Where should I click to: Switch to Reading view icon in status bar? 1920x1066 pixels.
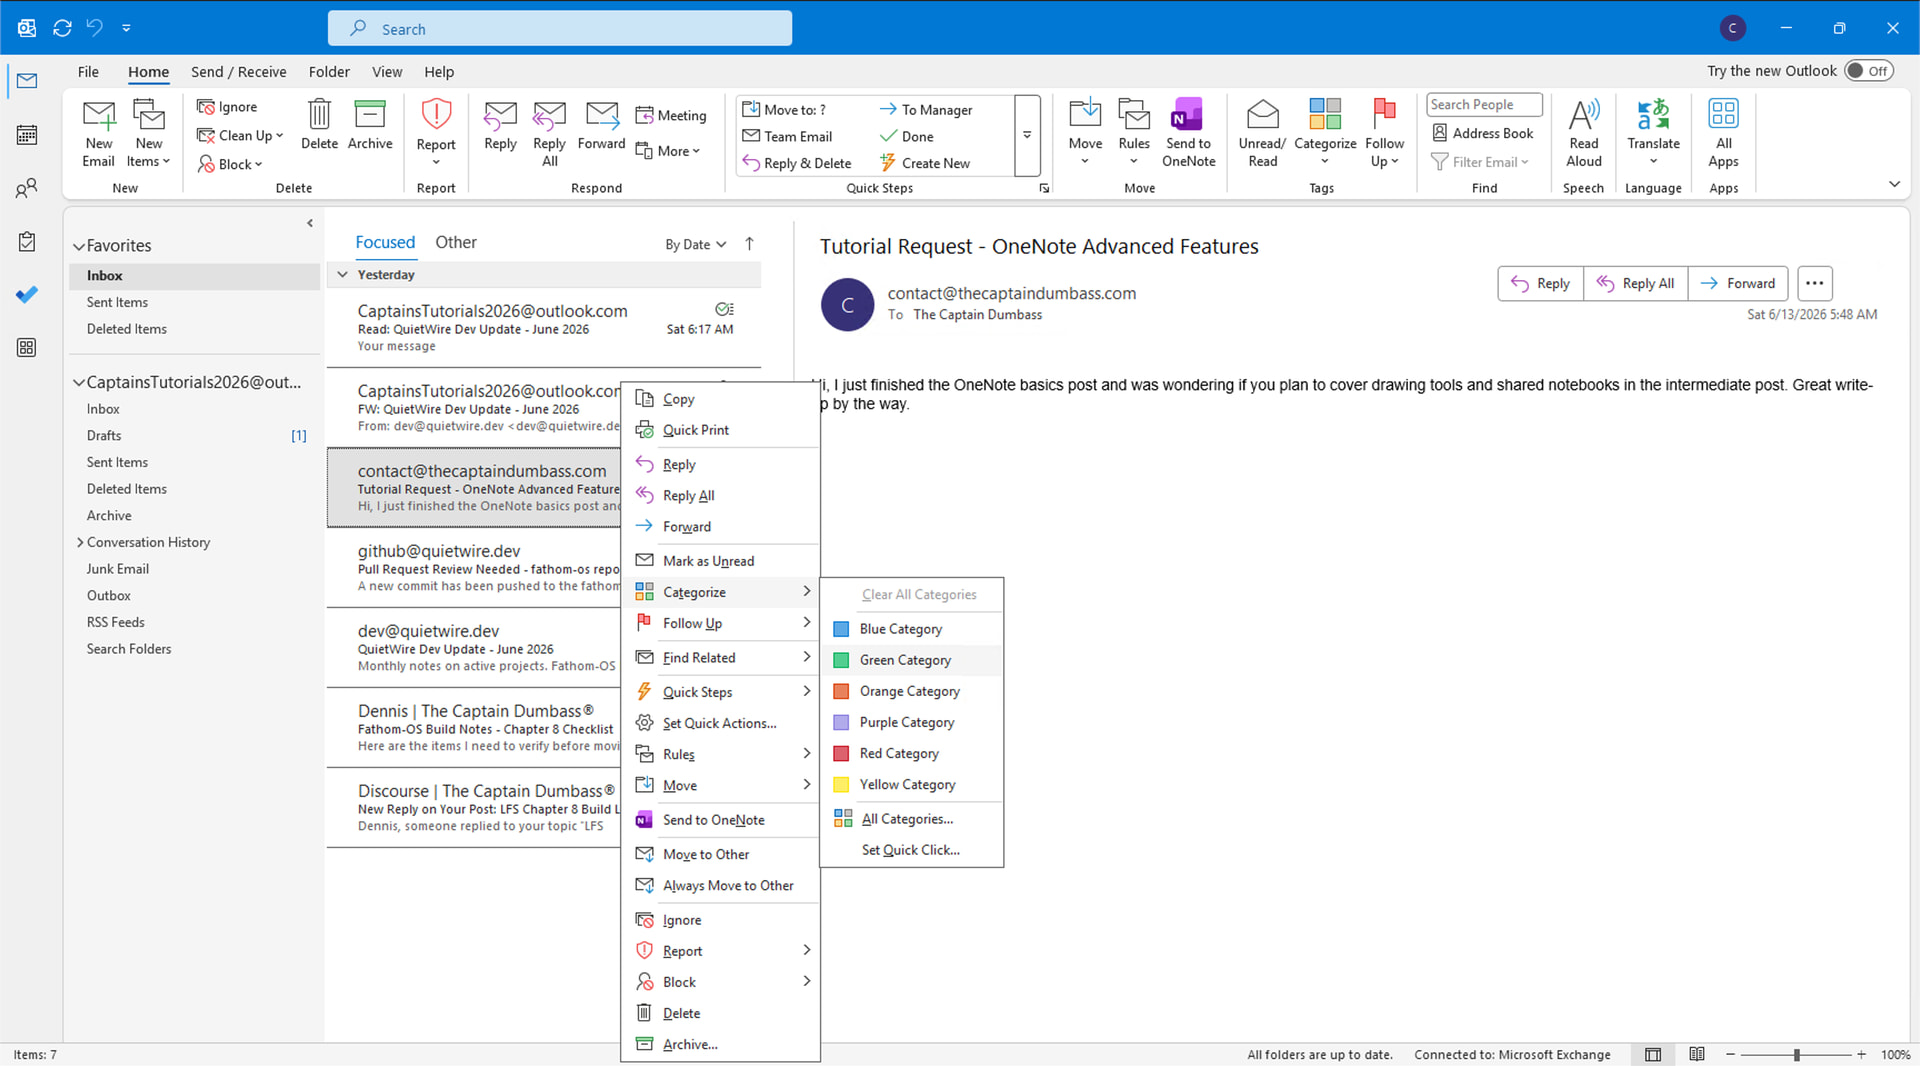1697,1054
